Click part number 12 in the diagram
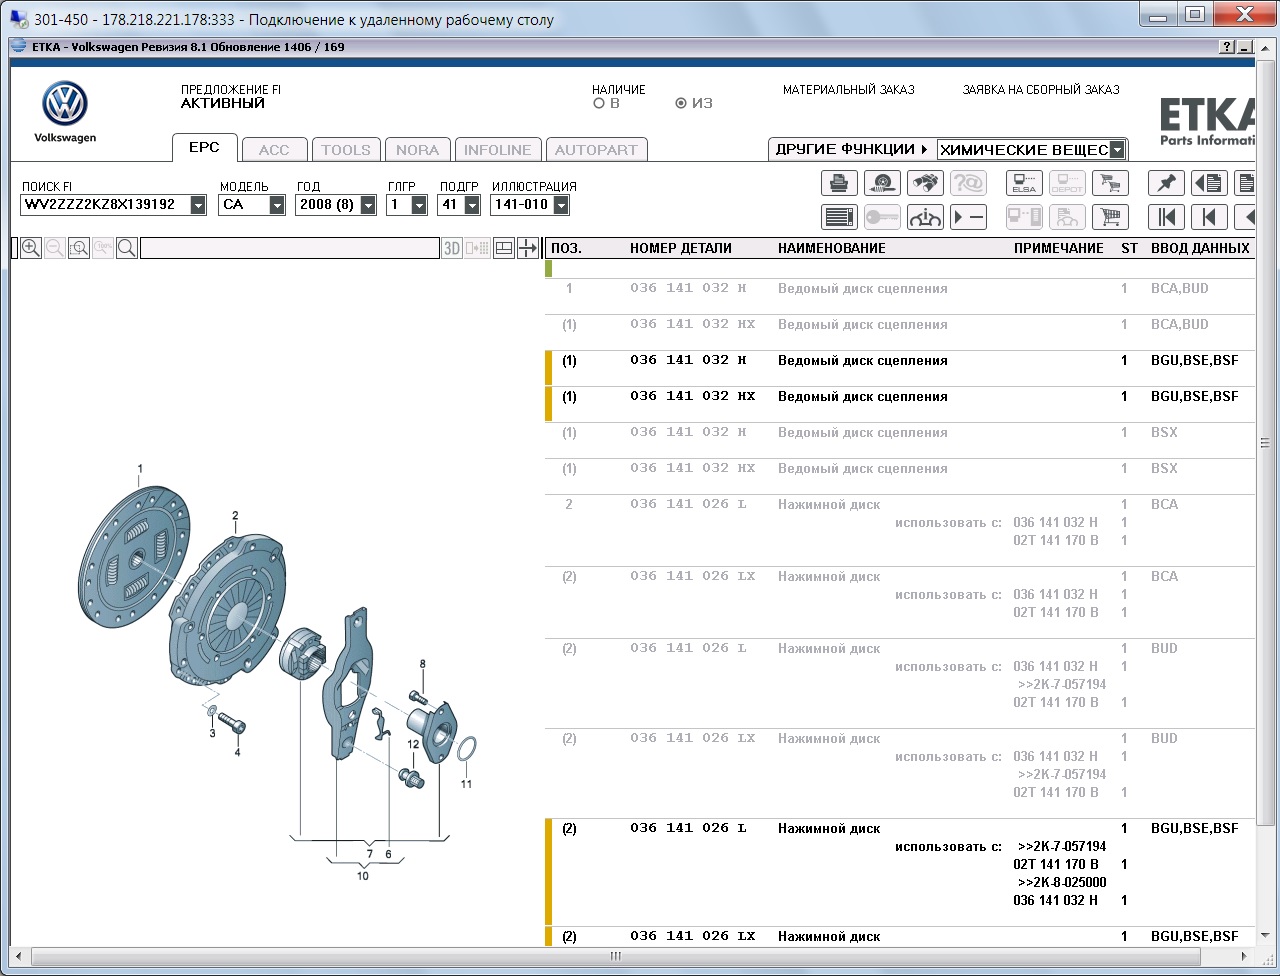Image resolution: width=1280 pixels, height=976 pixels. click(x=413, y=744)
